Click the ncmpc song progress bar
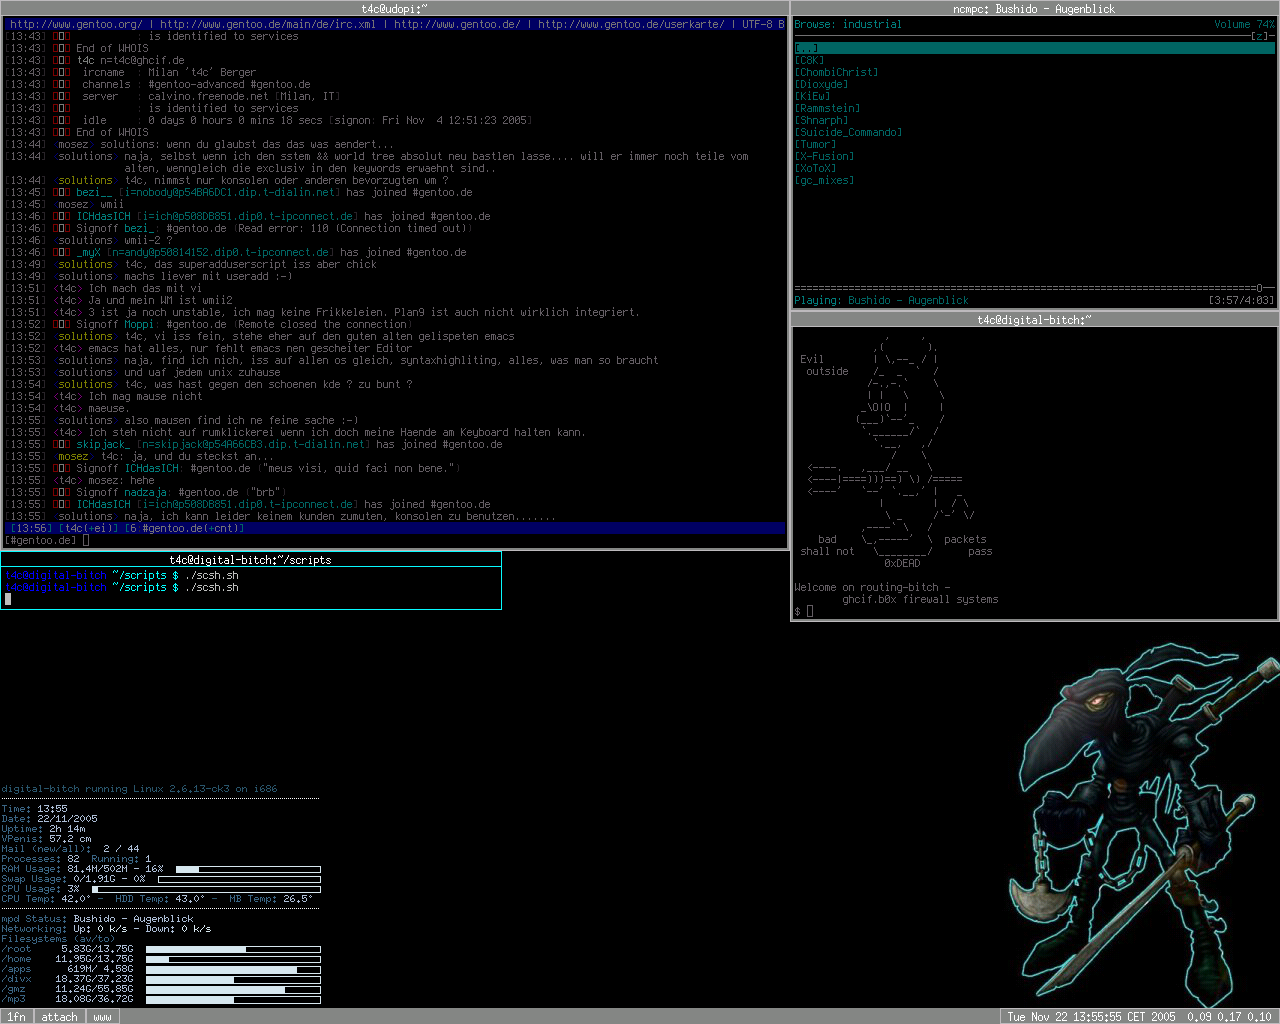The image size is (1280, 1024). (x=1034, y=288)
